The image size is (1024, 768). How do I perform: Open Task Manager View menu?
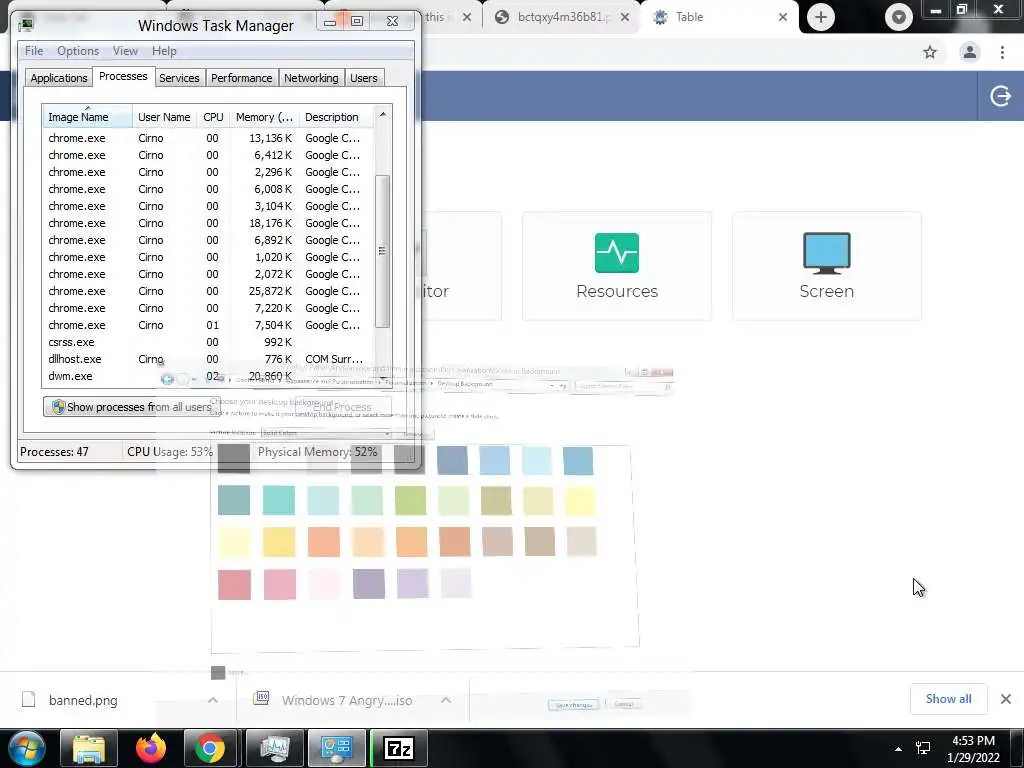(125, 51)
